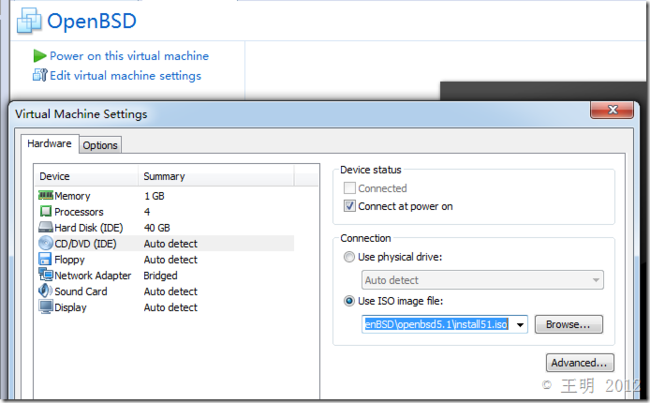Click the Device column header
650x403 pixels.
87,176
